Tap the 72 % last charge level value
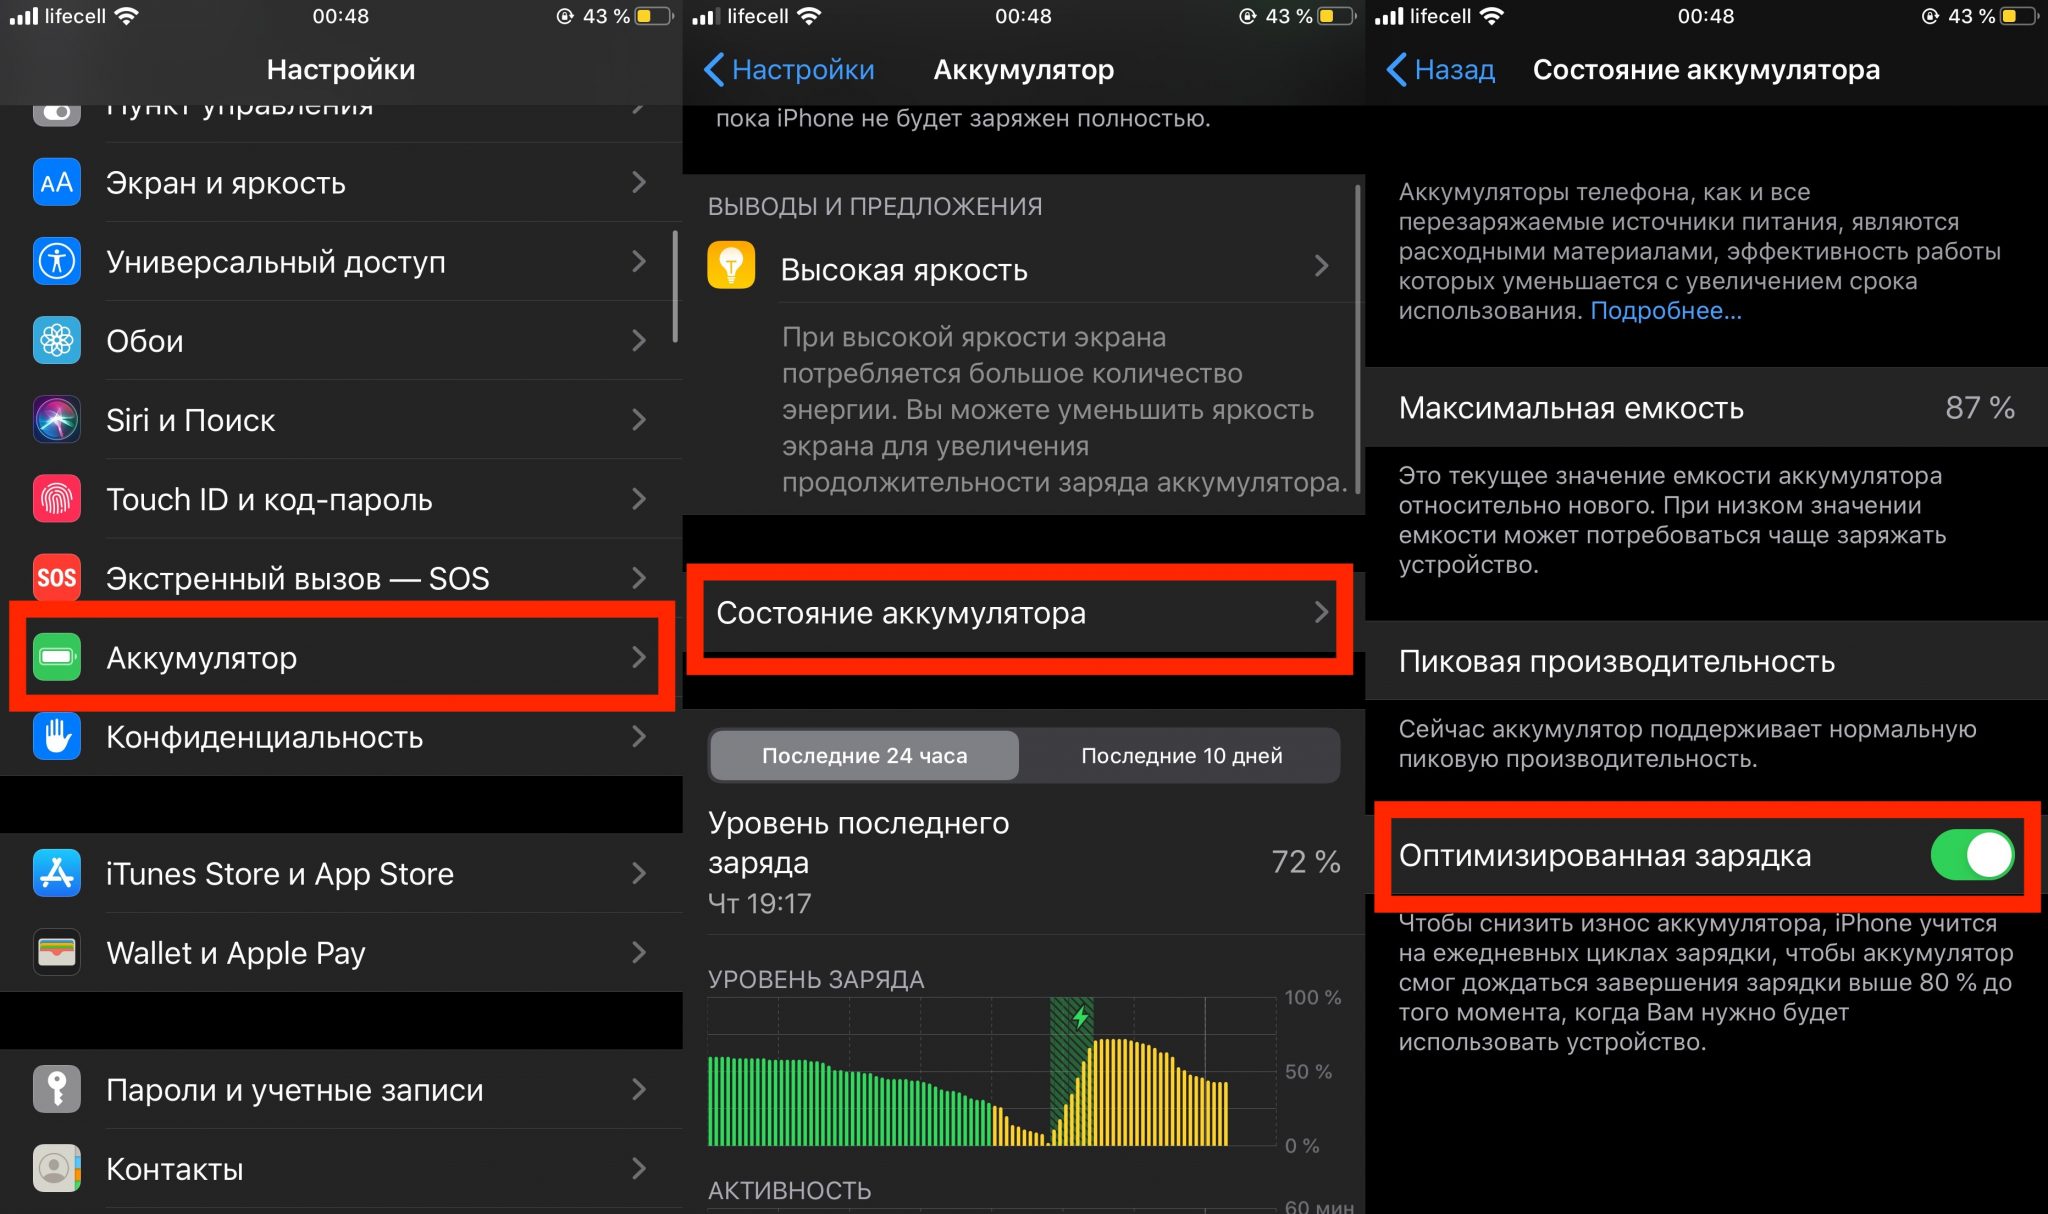 1305,861
